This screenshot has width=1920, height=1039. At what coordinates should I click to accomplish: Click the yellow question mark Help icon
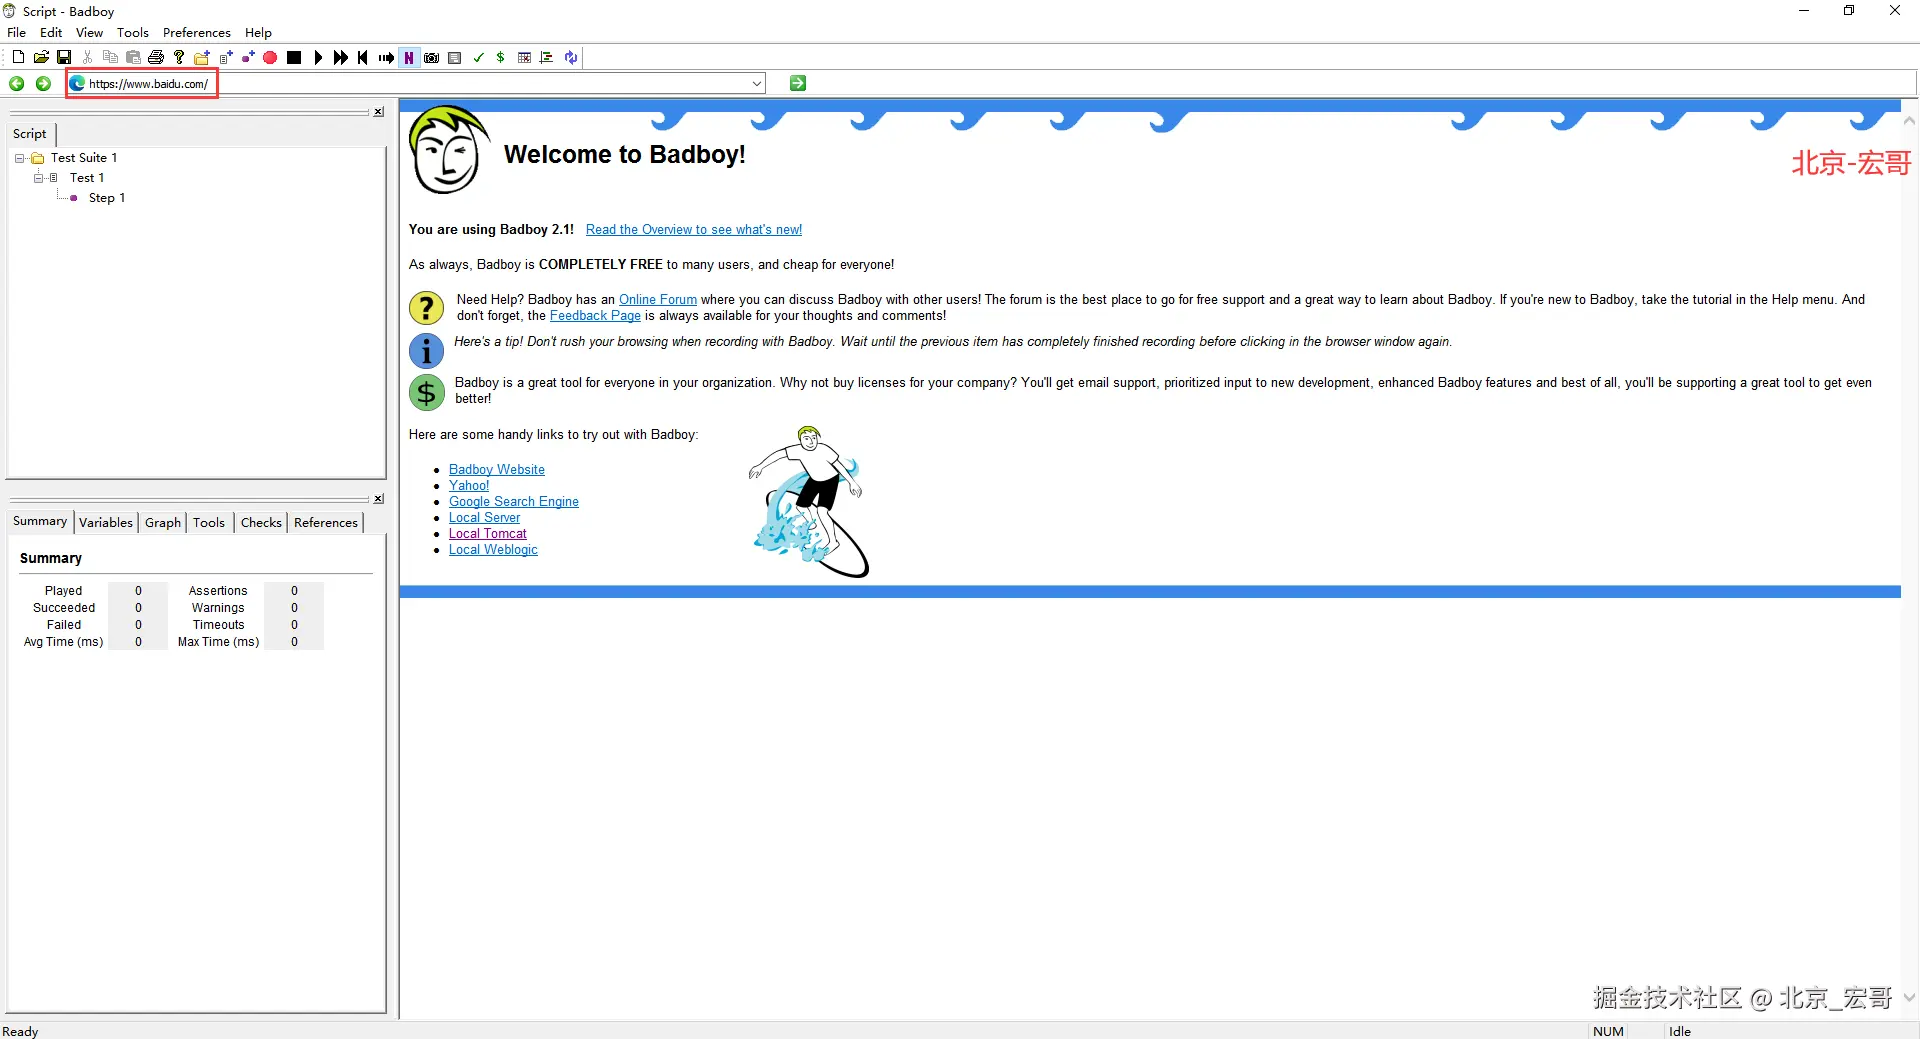(x=179, y=57)
